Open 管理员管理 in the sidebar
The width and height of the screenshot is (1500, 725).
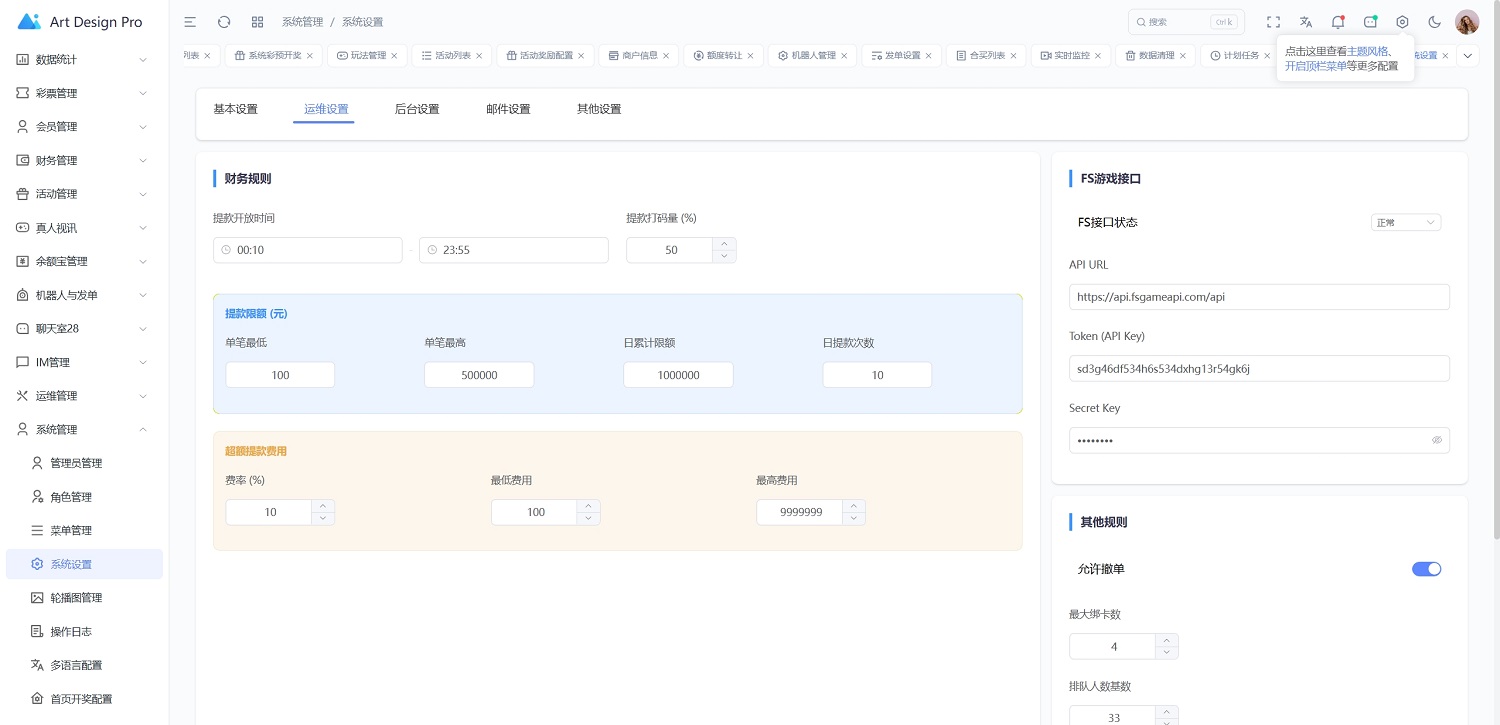pos(76,463)
